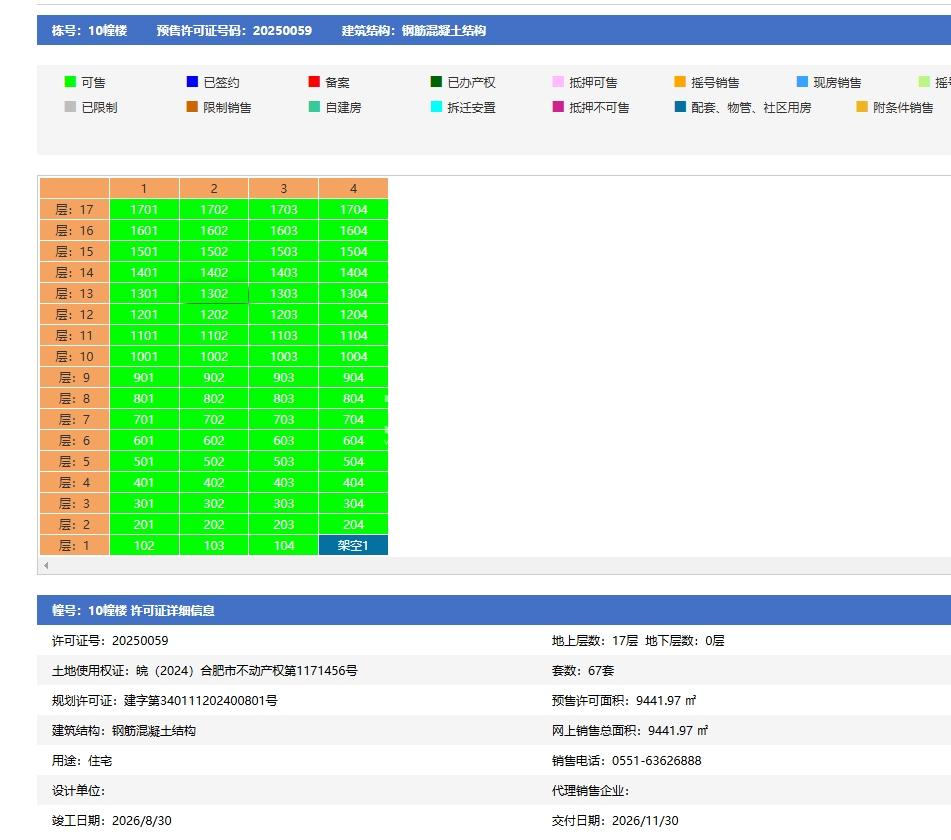The width and height of the screenshot is (951, 840).
Task: Click the 竣工日期: 2026/8/30 line
Action: pyautogui.click(x=112, y=821)
